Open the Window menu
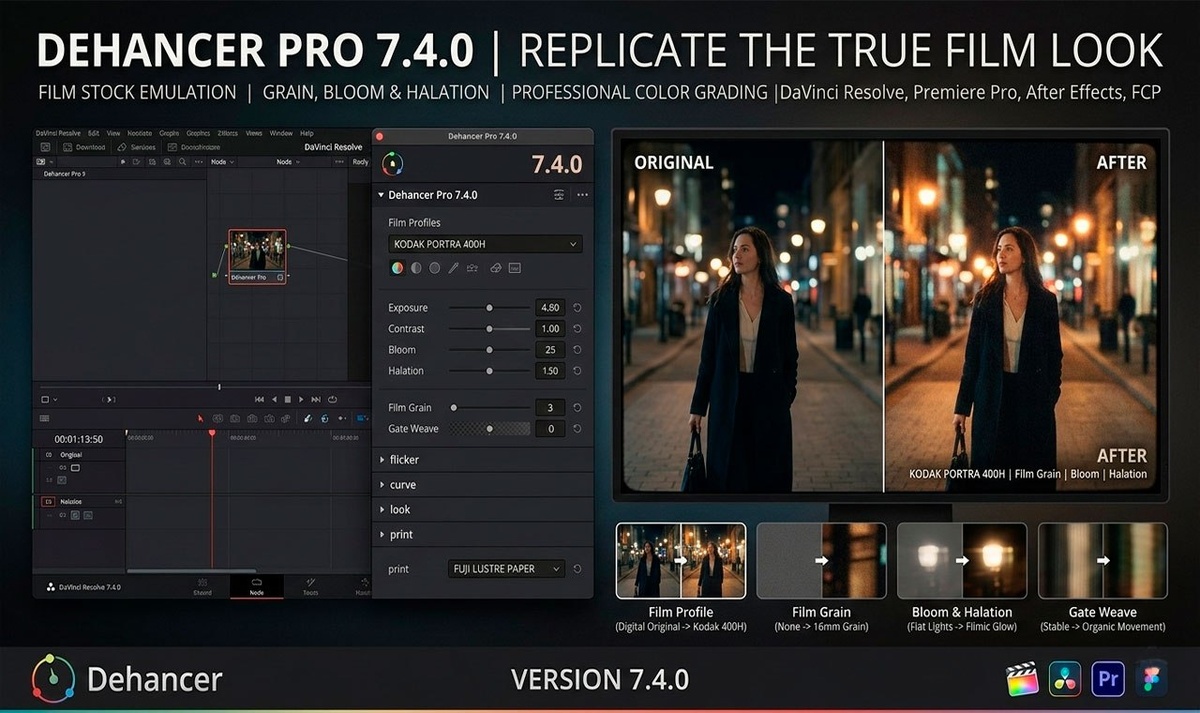Viewport: 1200px width, 713px height. click(281, 133)
